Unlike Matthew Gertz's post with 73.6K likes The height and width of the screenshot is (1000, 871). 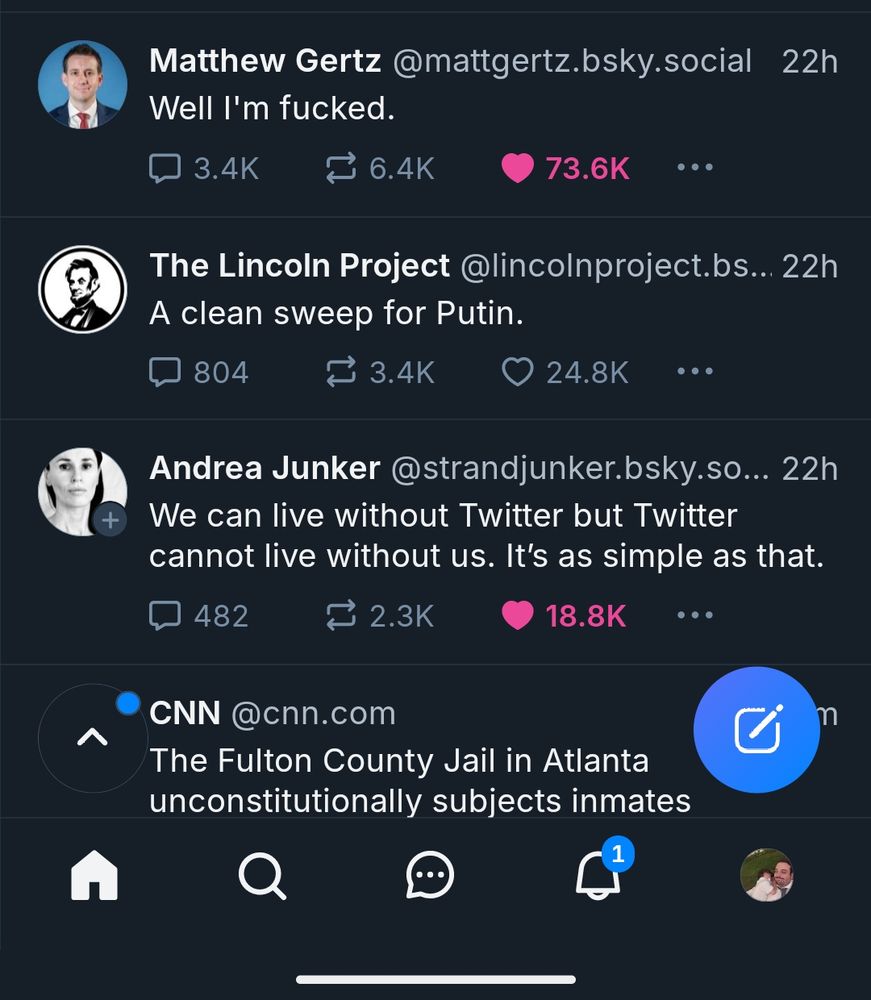click(x=565, y=168)
